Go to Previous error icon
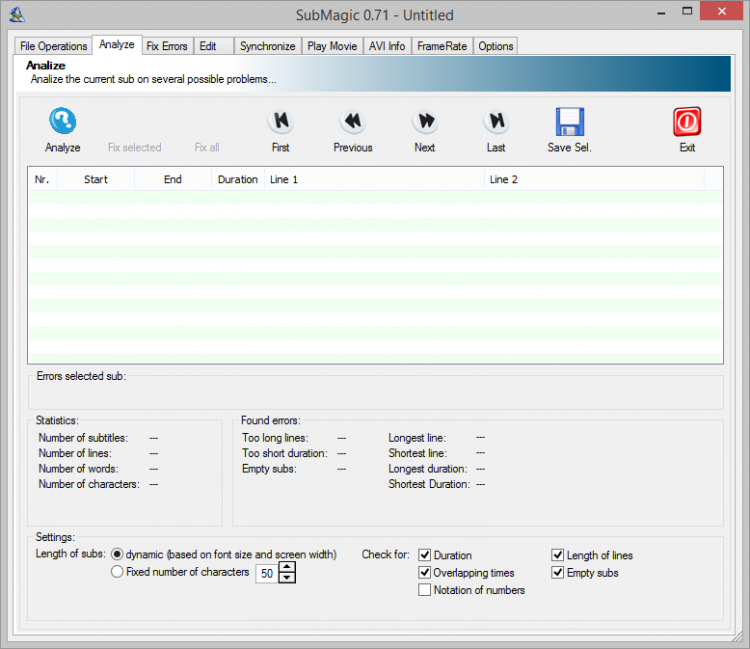Image resolution: width=750 pixels, height=649 pixels. pyautogui.click(x=353, y=121)
